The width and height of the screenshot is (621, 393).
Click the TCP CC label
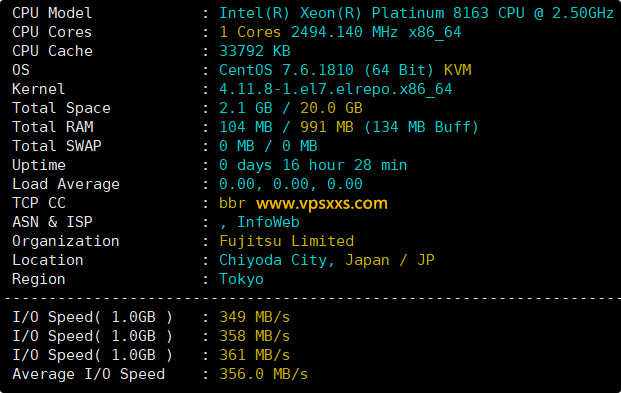(x=39, y=203)
